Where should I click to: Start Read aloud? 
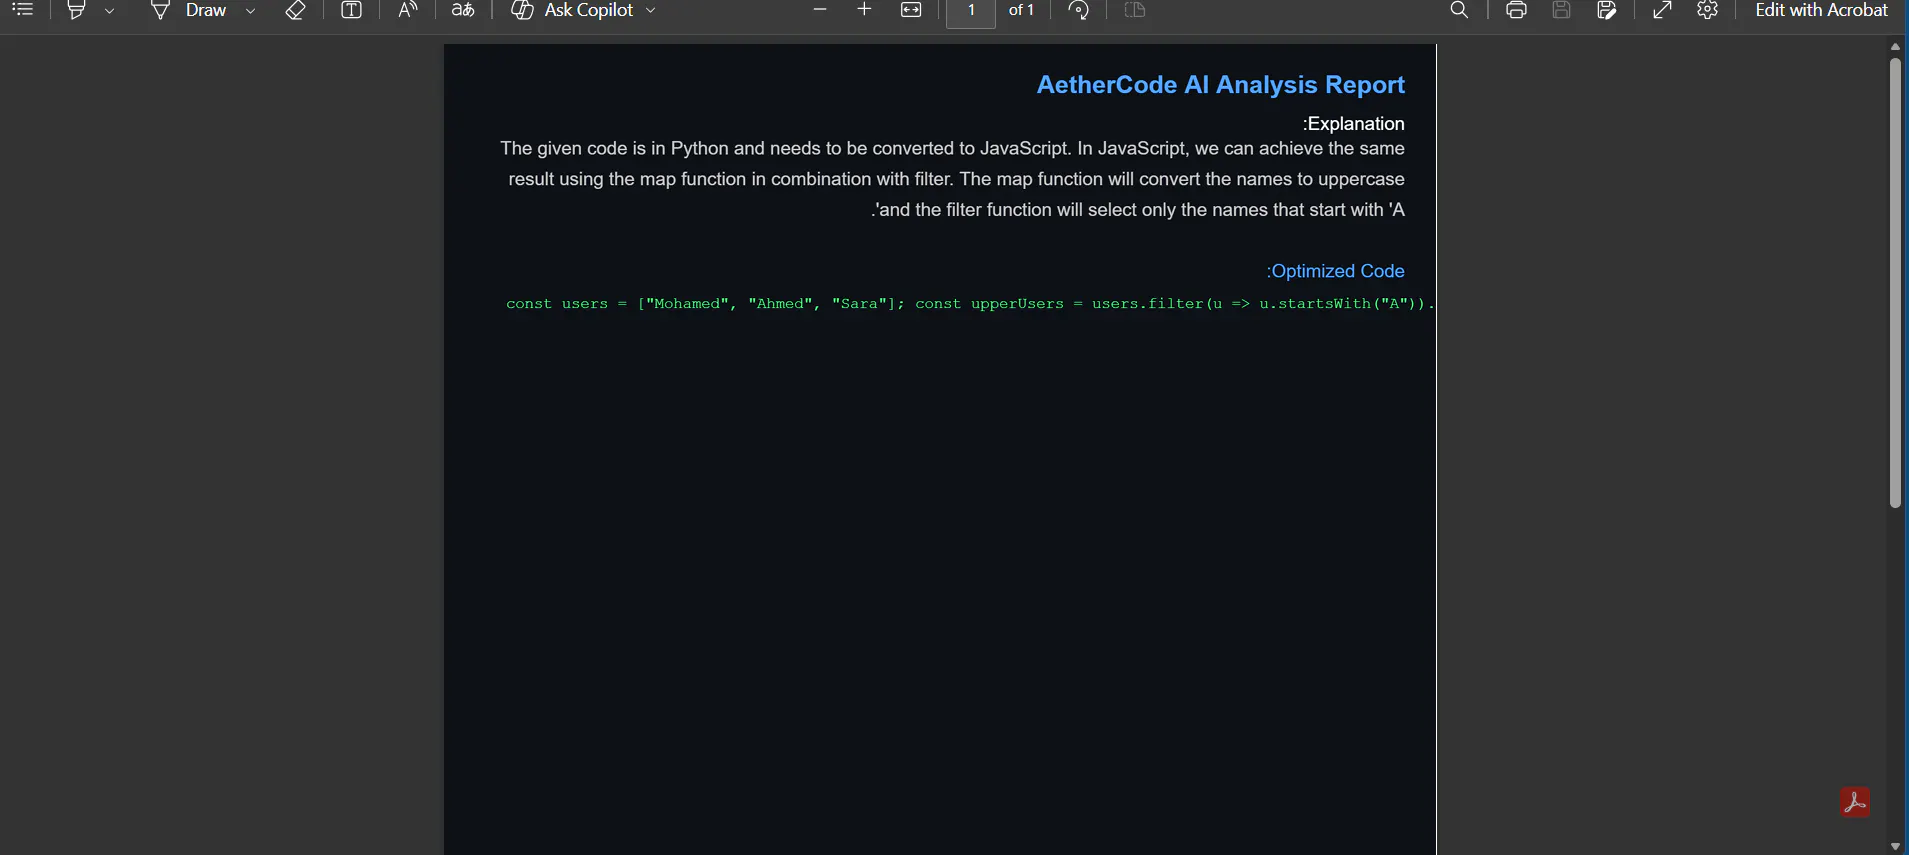407,10
